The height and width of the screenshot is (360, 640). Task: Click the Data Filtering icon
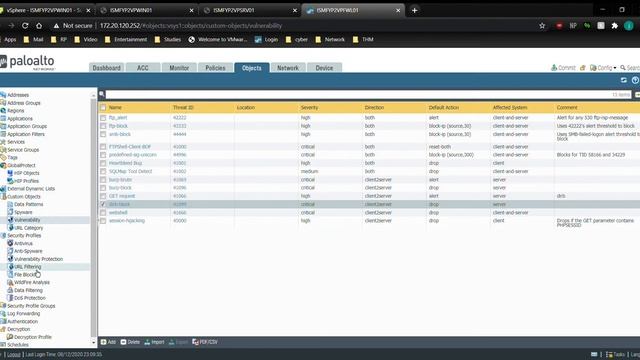pyautogui.click(x=10, y=290)
